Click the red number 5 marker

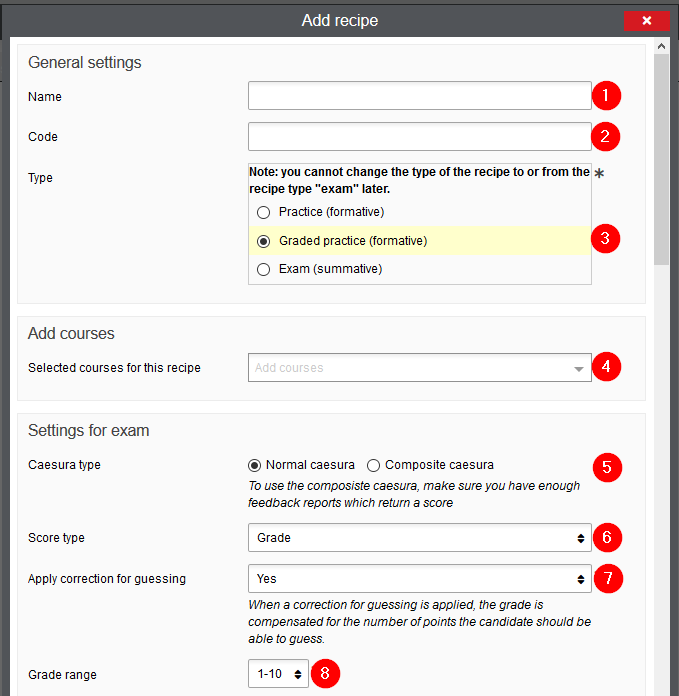(607, 467)
